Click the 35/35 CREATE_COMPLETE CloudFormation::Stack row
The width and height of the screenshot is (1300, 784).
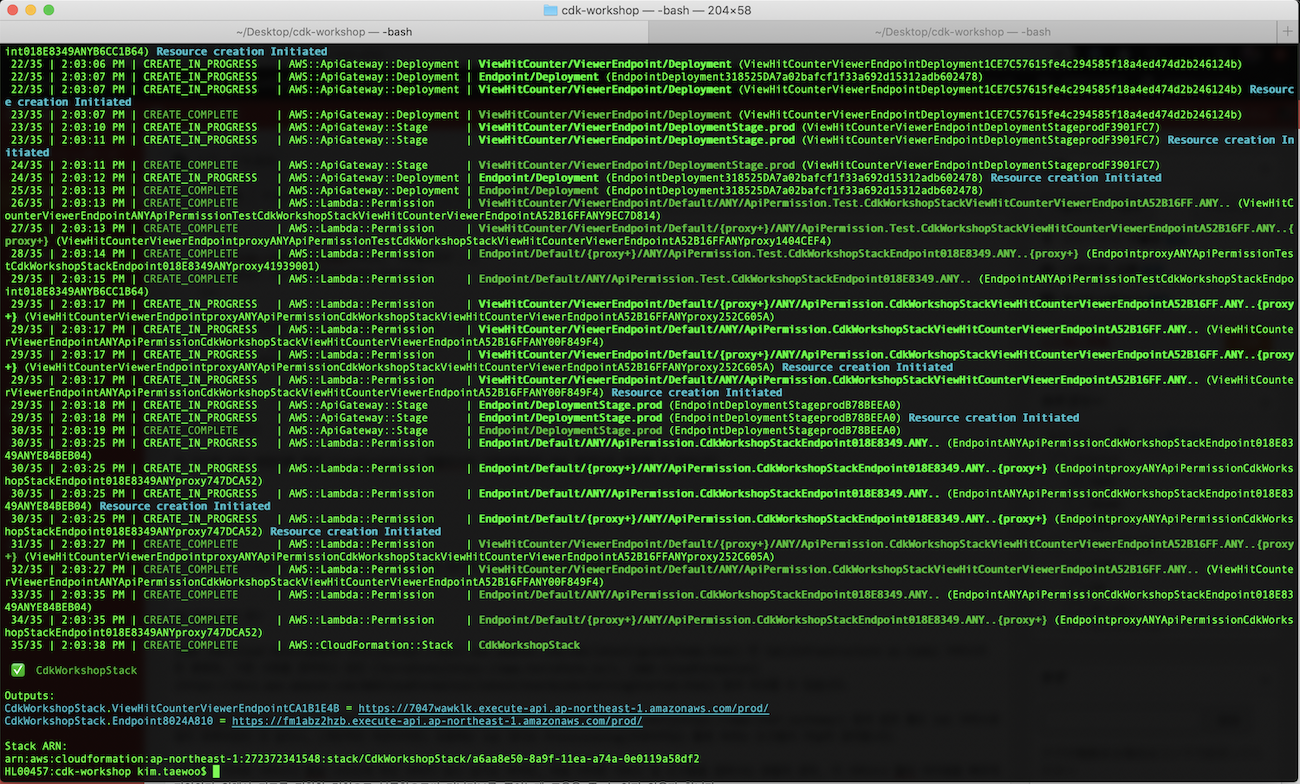tap(295, 645)
